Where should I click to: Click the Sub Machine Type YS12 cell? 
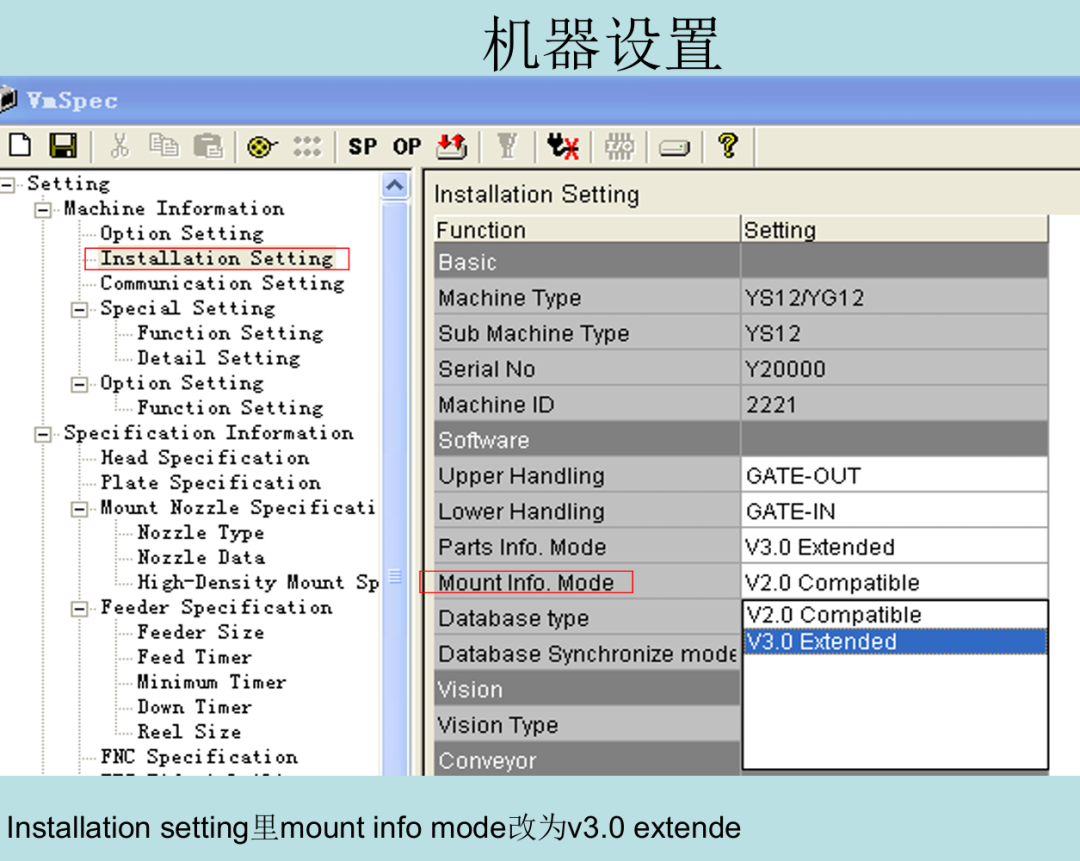(x=894, y=333)
